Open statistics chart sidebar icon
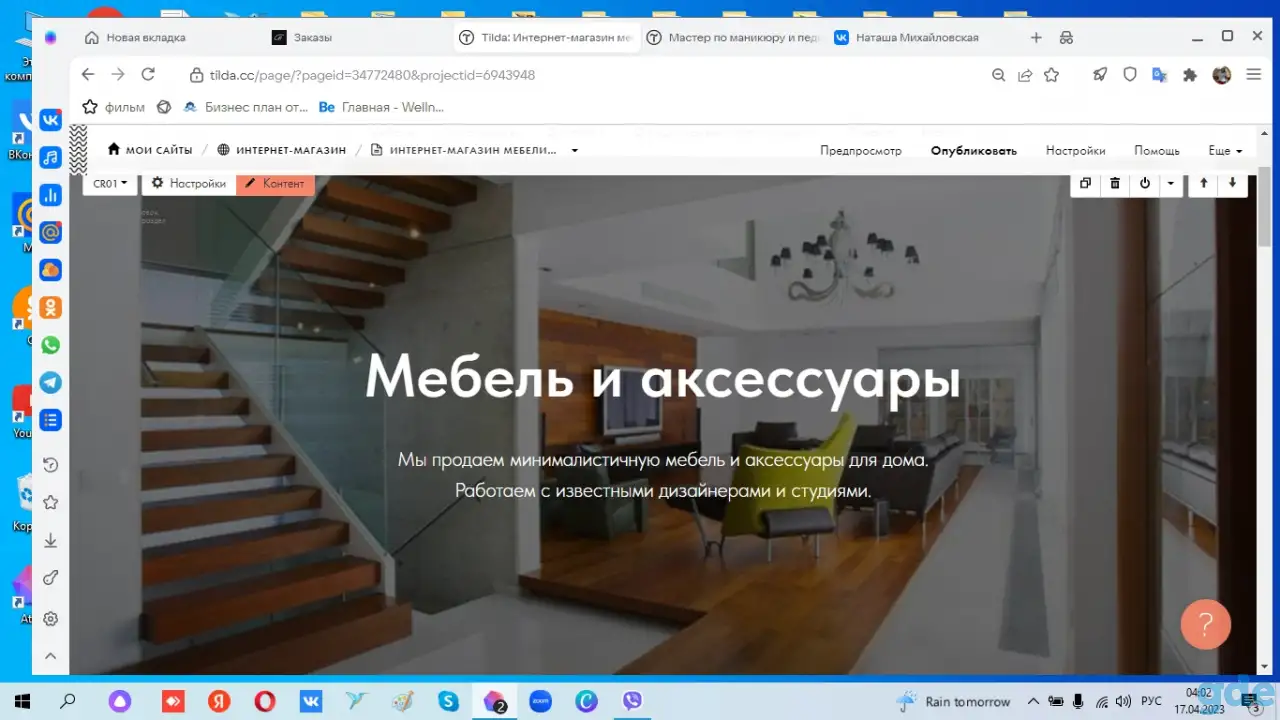The image size is (1280, 720). pyautogui.click(x=50, y=195)
